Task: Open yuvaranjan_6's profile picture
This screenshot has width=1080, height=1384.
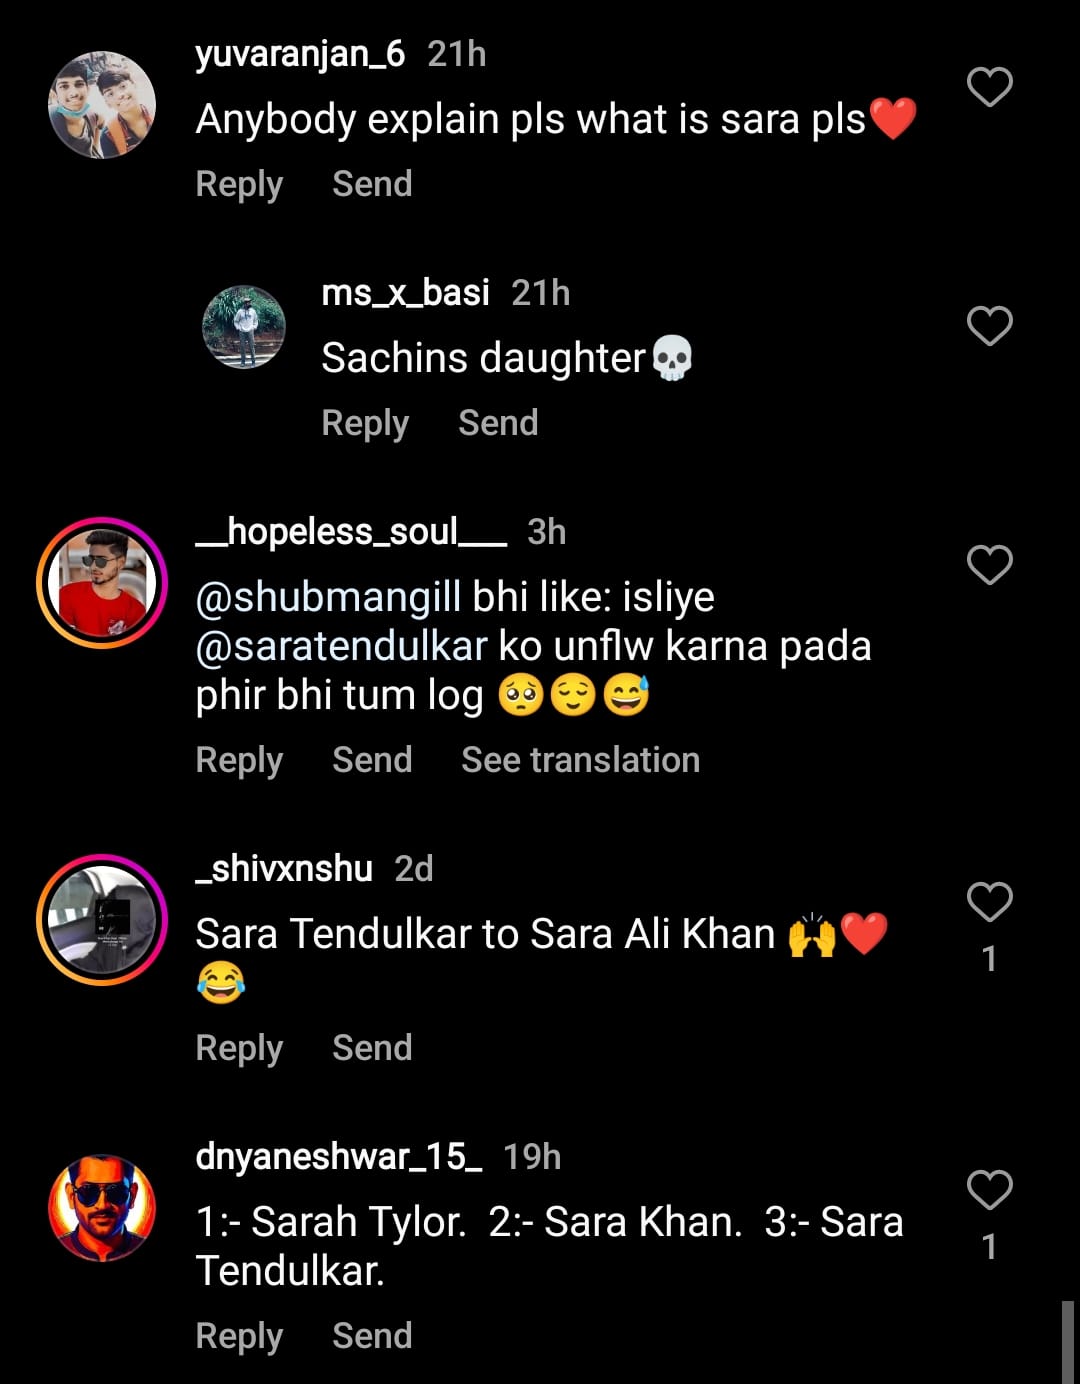Action: 102,105
